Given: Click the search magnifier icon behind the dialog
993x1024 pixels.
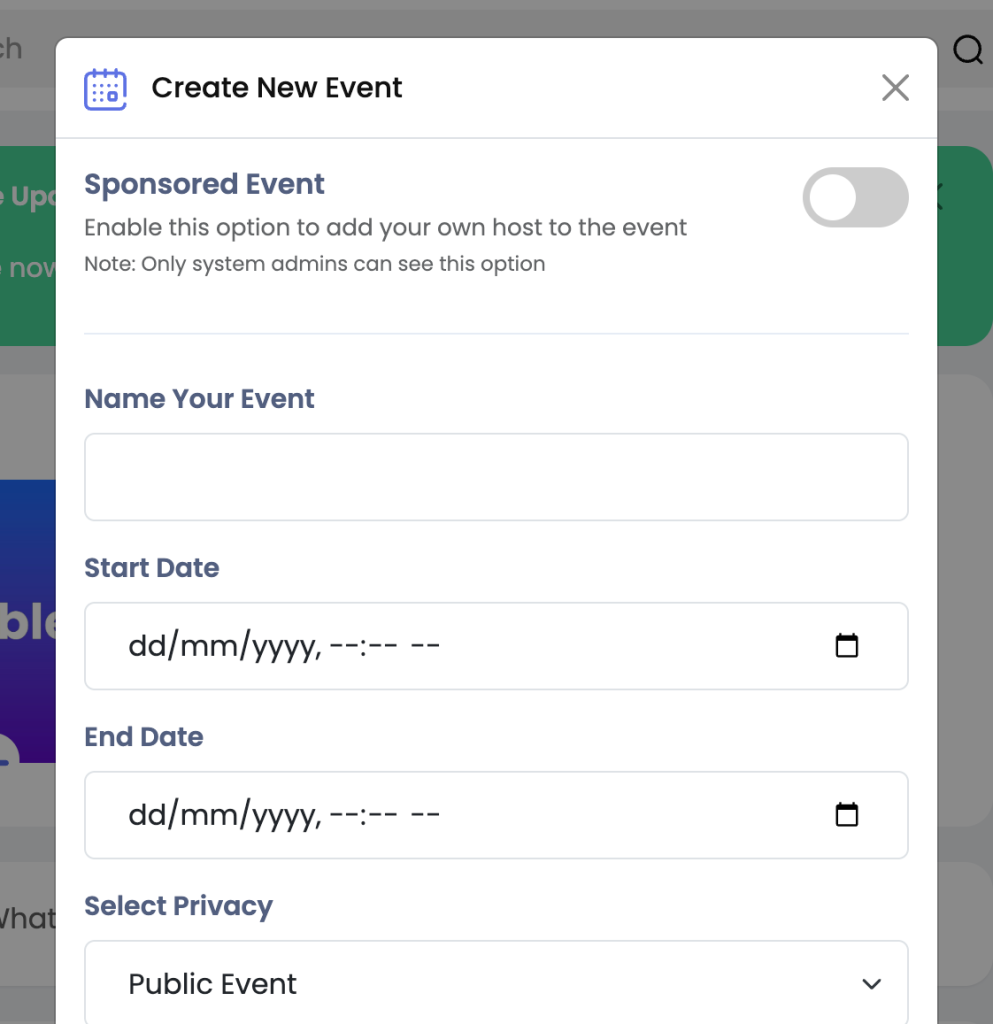Looking at the screenshot, I should [968, 49].
